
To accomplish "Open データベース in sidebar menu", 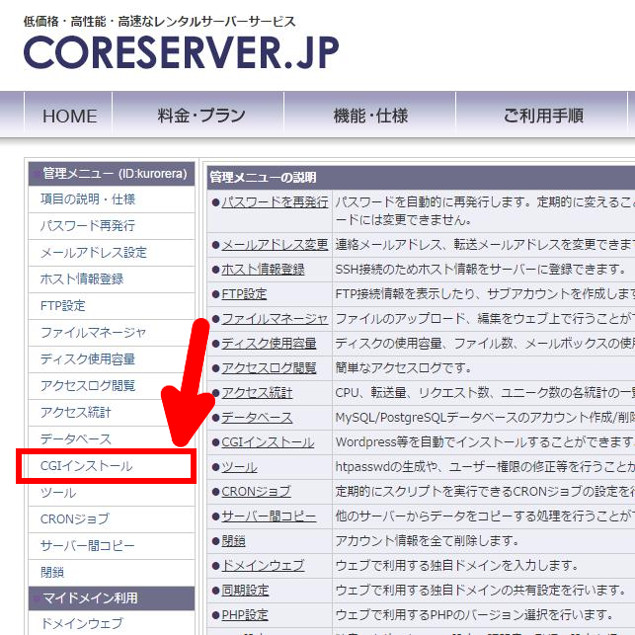I will pyautogui.click(x=112, y=439).
